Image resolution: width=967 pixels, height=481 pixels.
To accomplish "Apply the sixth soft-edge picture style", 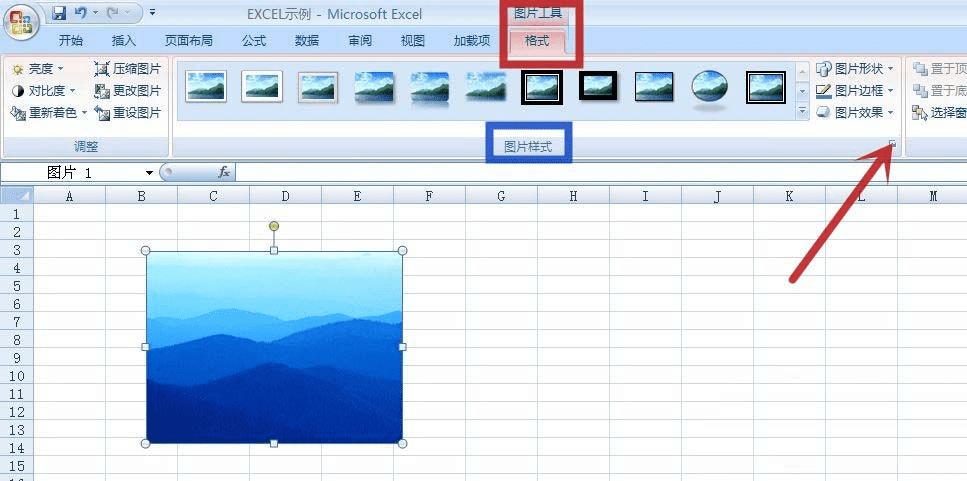I will (x=486, y=86).
